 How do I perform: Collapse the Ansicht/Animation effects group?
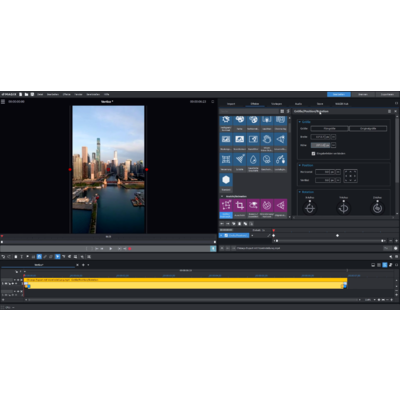(222, 196)
